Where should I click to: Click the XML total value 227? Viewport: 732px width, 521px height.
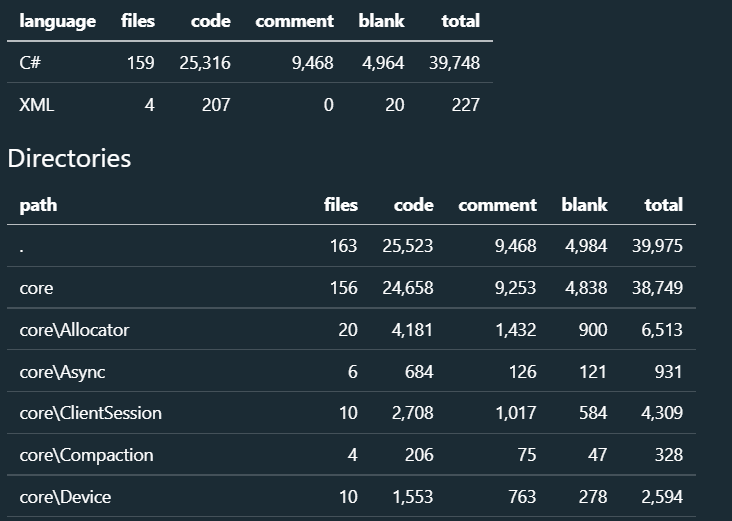click(464, 104)
